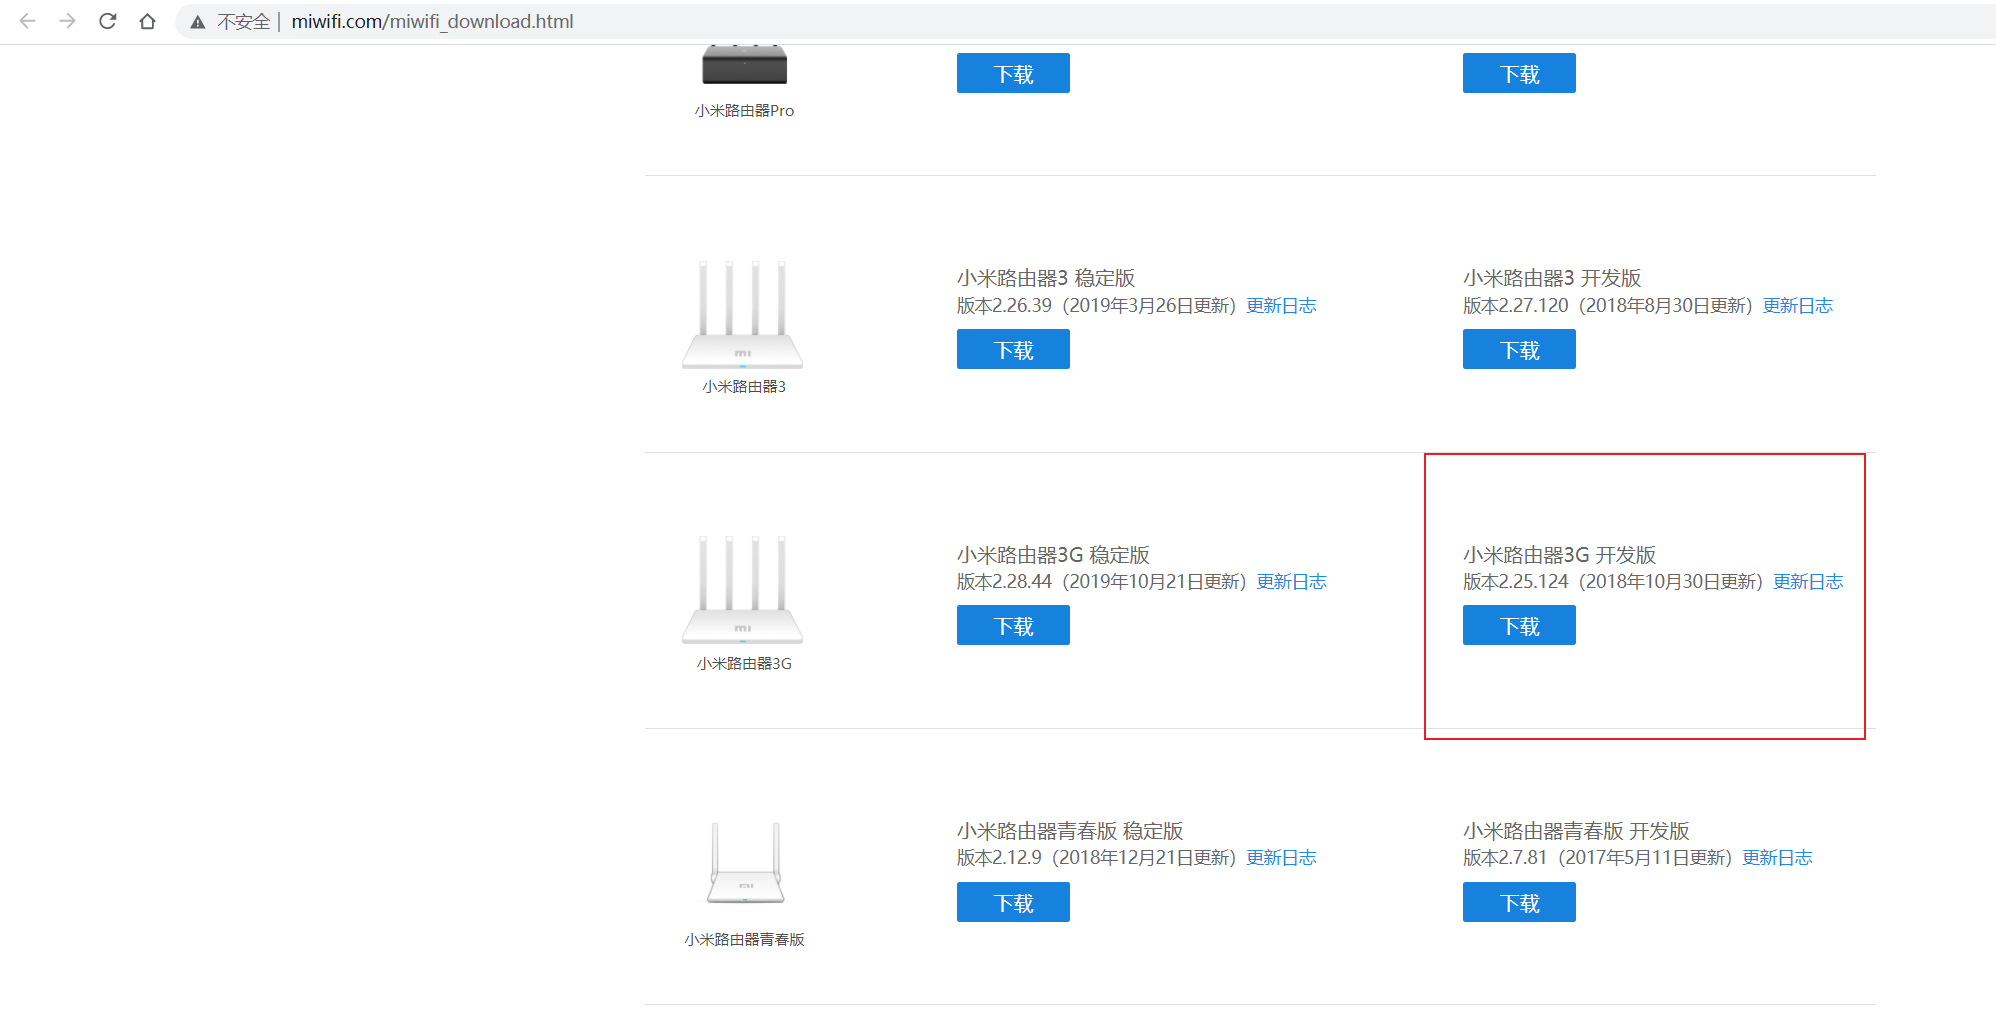1996x1020 pixels.
Task: Click version text 版本2.26.39
Action: (1004, 306)
